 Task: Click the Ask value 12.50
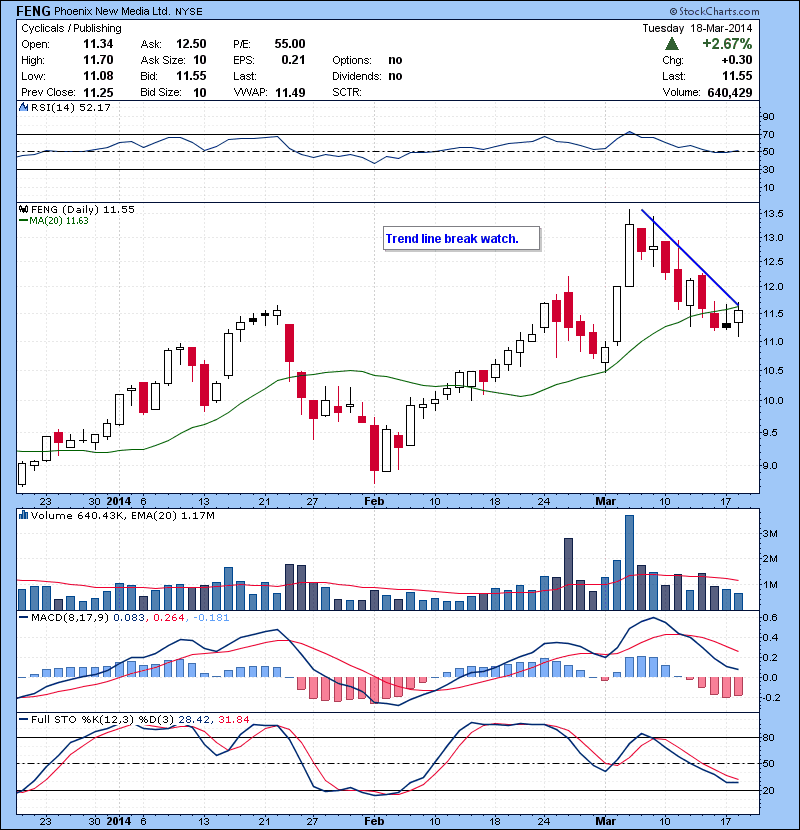pyautogui.click(x=191, y=44)
